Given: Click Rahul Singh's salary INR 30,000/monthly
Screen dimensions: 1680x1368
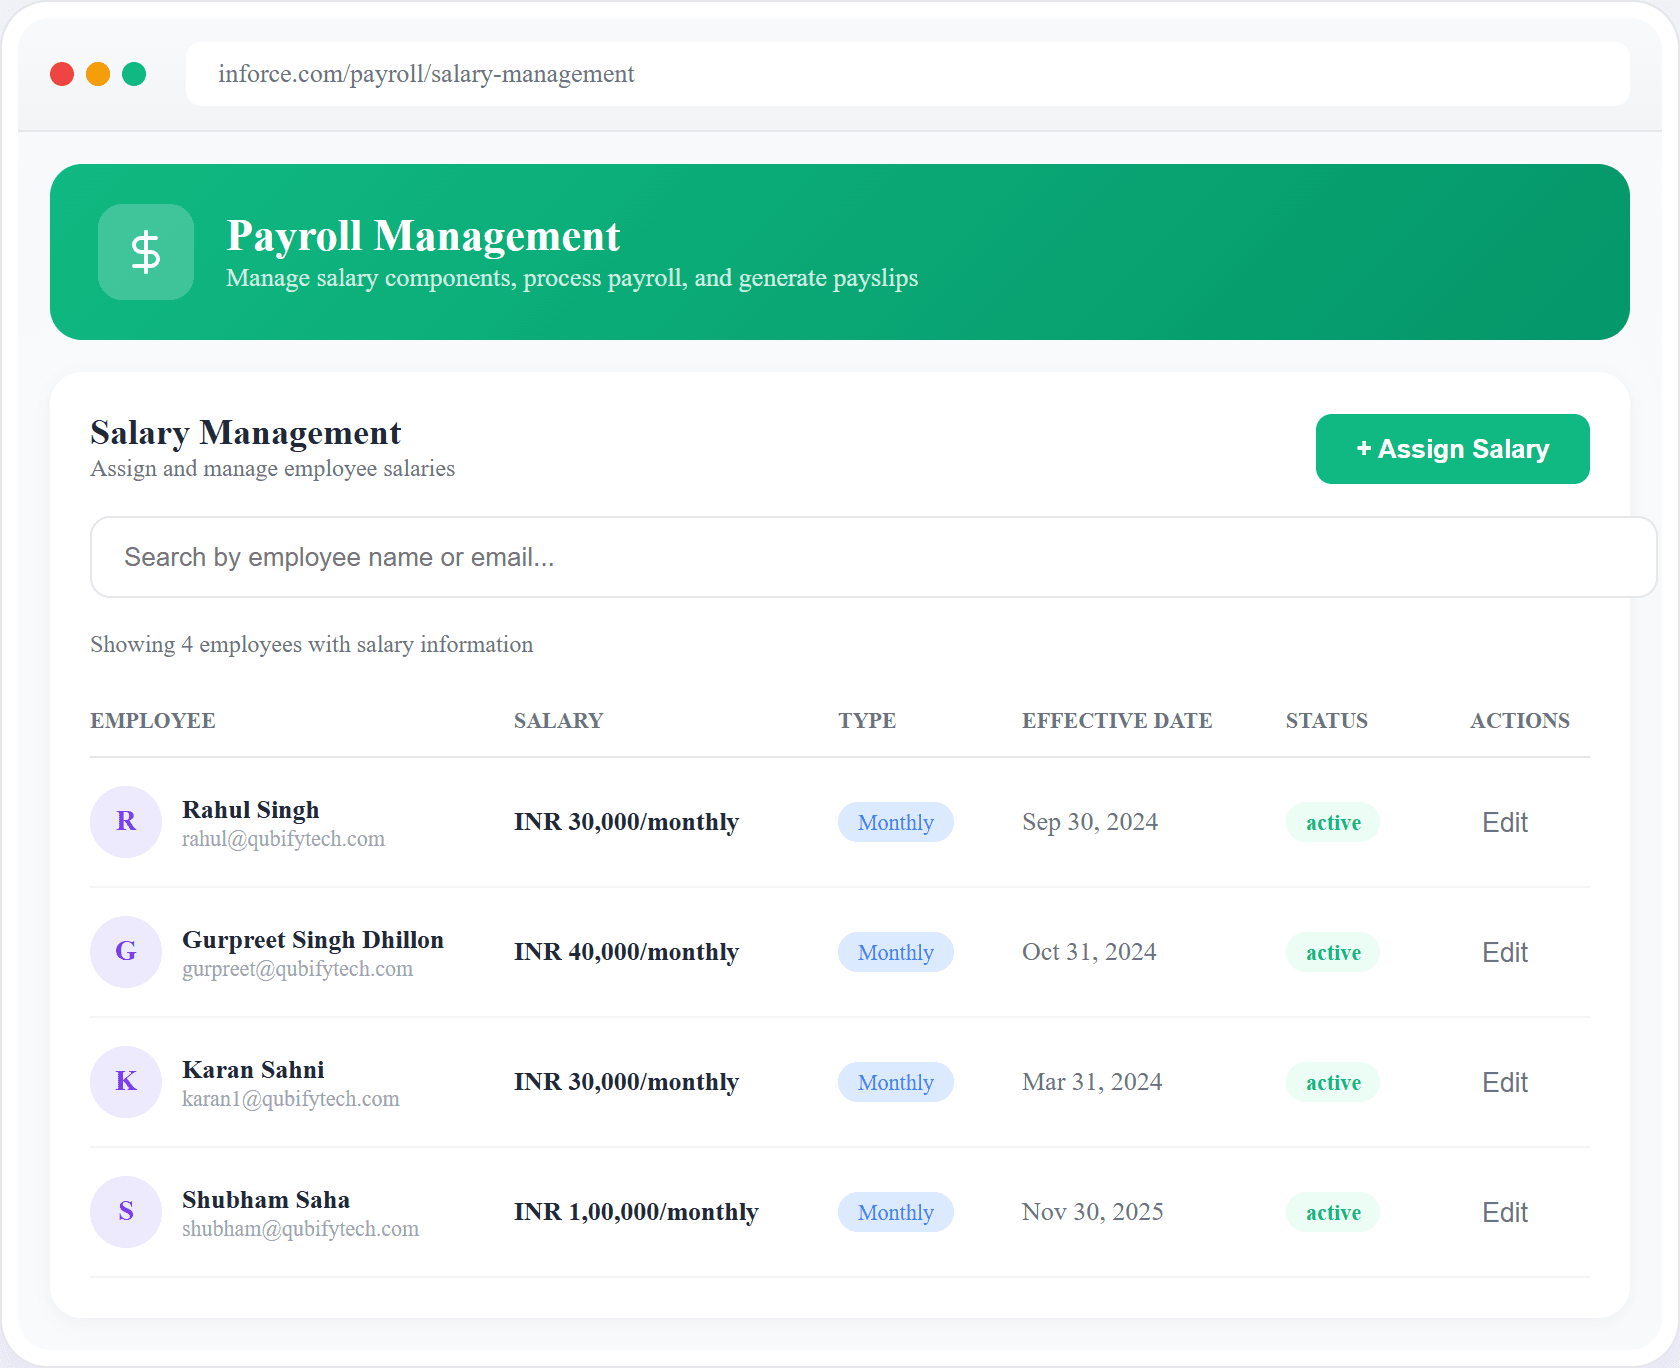Looking at the screenshot, I should (x=626, y=822).
